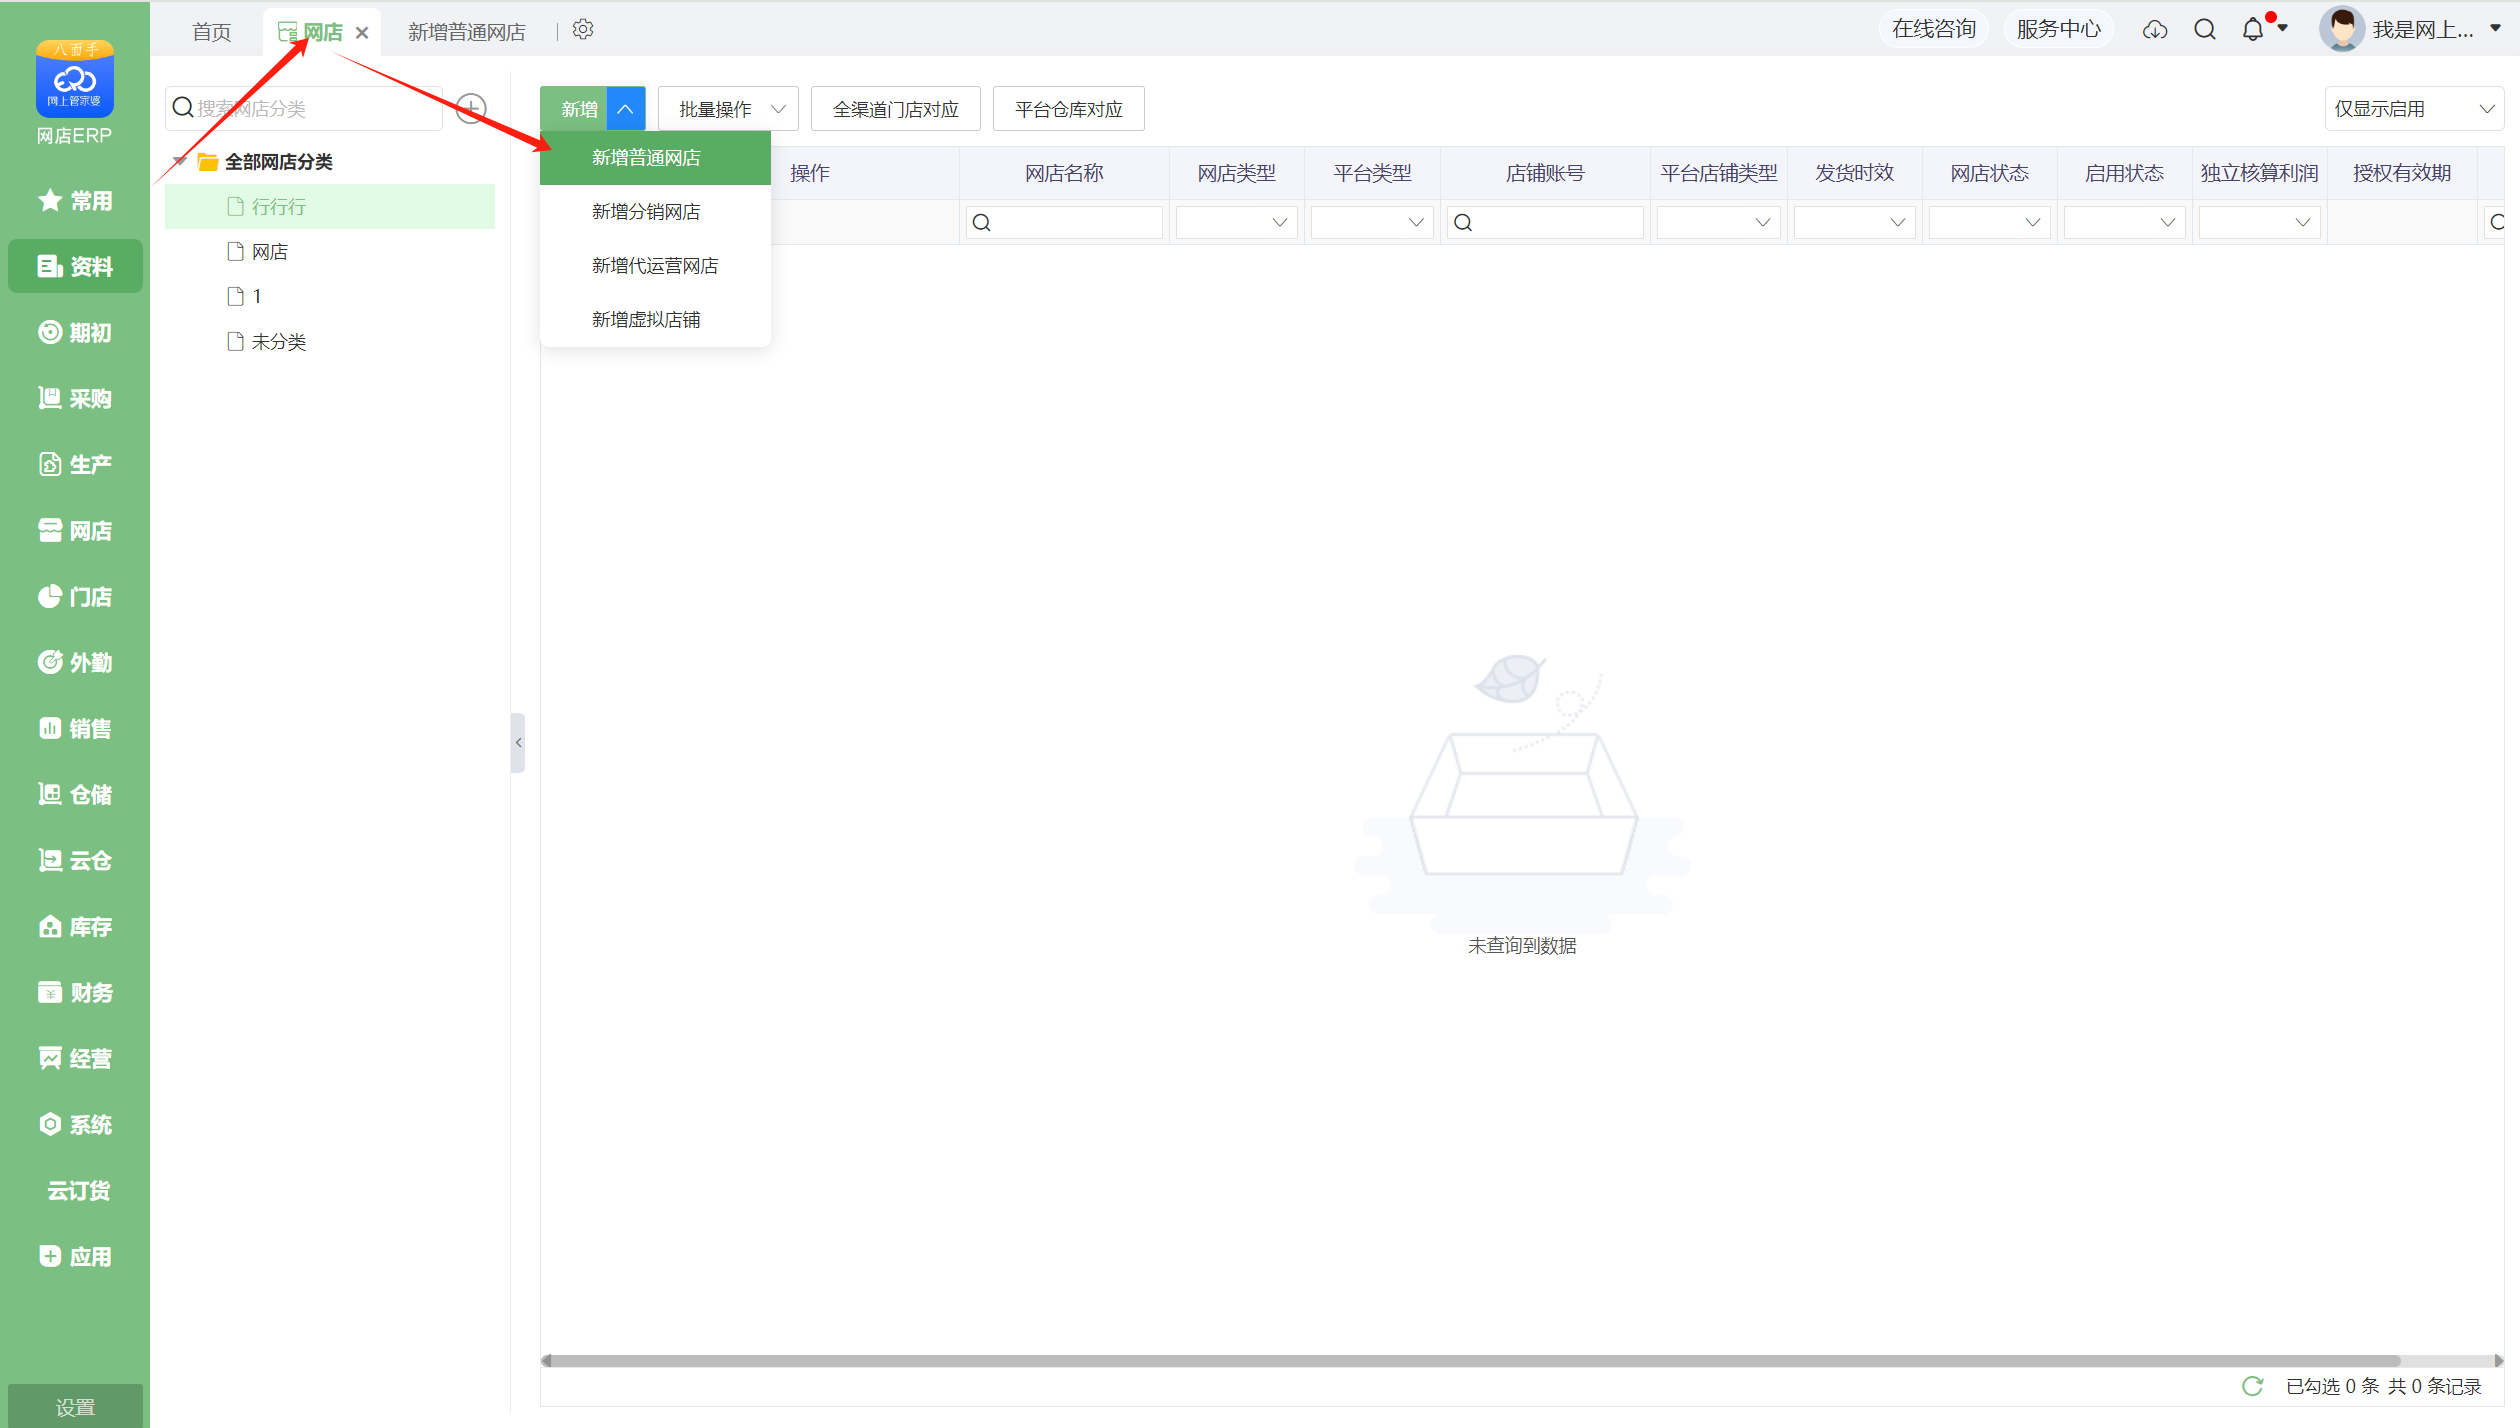
Task: Switch to the 首页 tab
Action: (211, 32)
